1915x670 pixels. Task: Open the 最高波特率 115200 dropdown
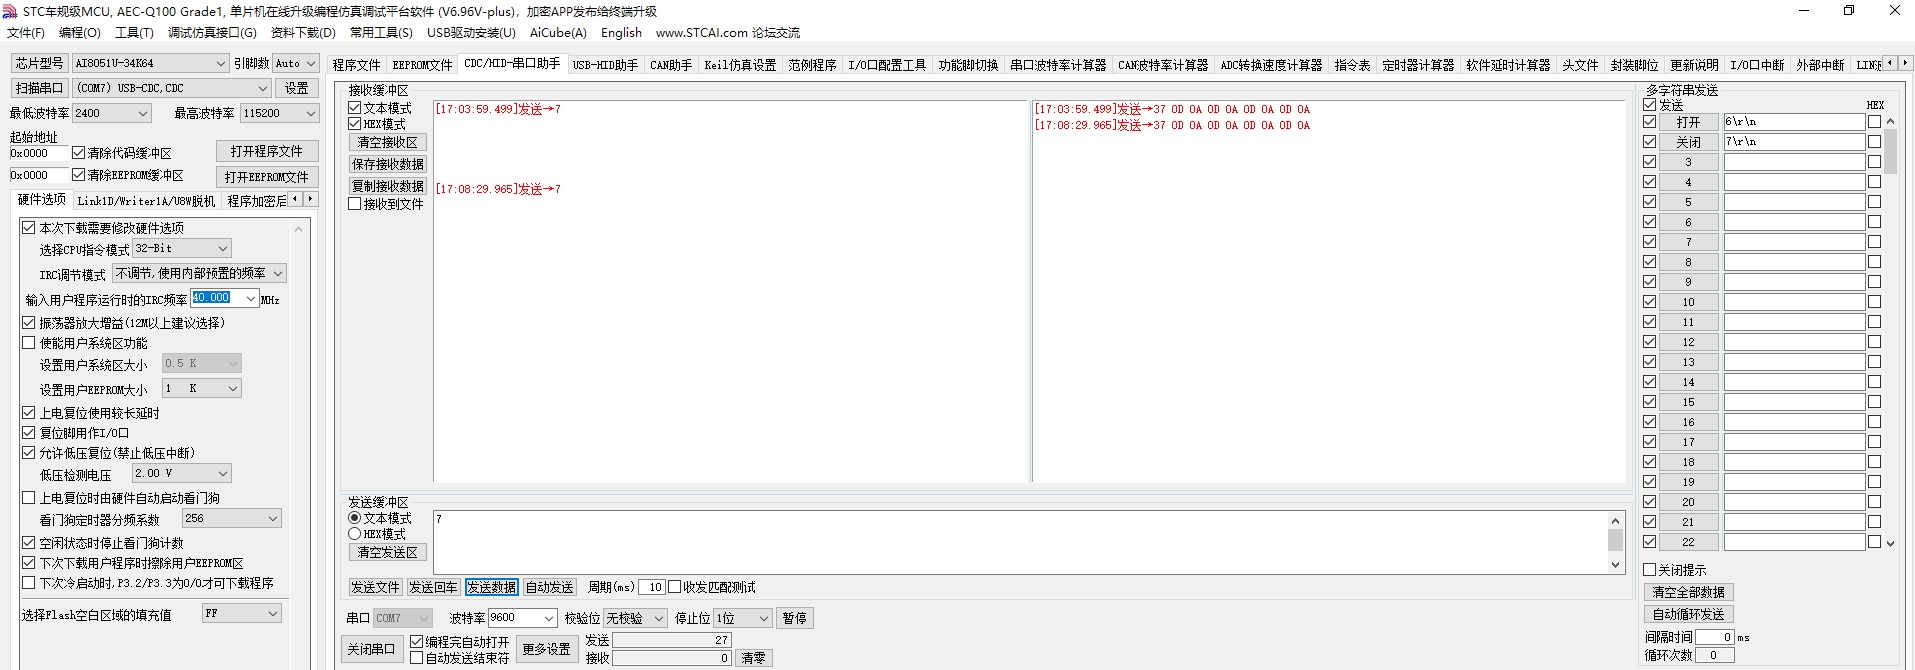click(x=279, y=113)
